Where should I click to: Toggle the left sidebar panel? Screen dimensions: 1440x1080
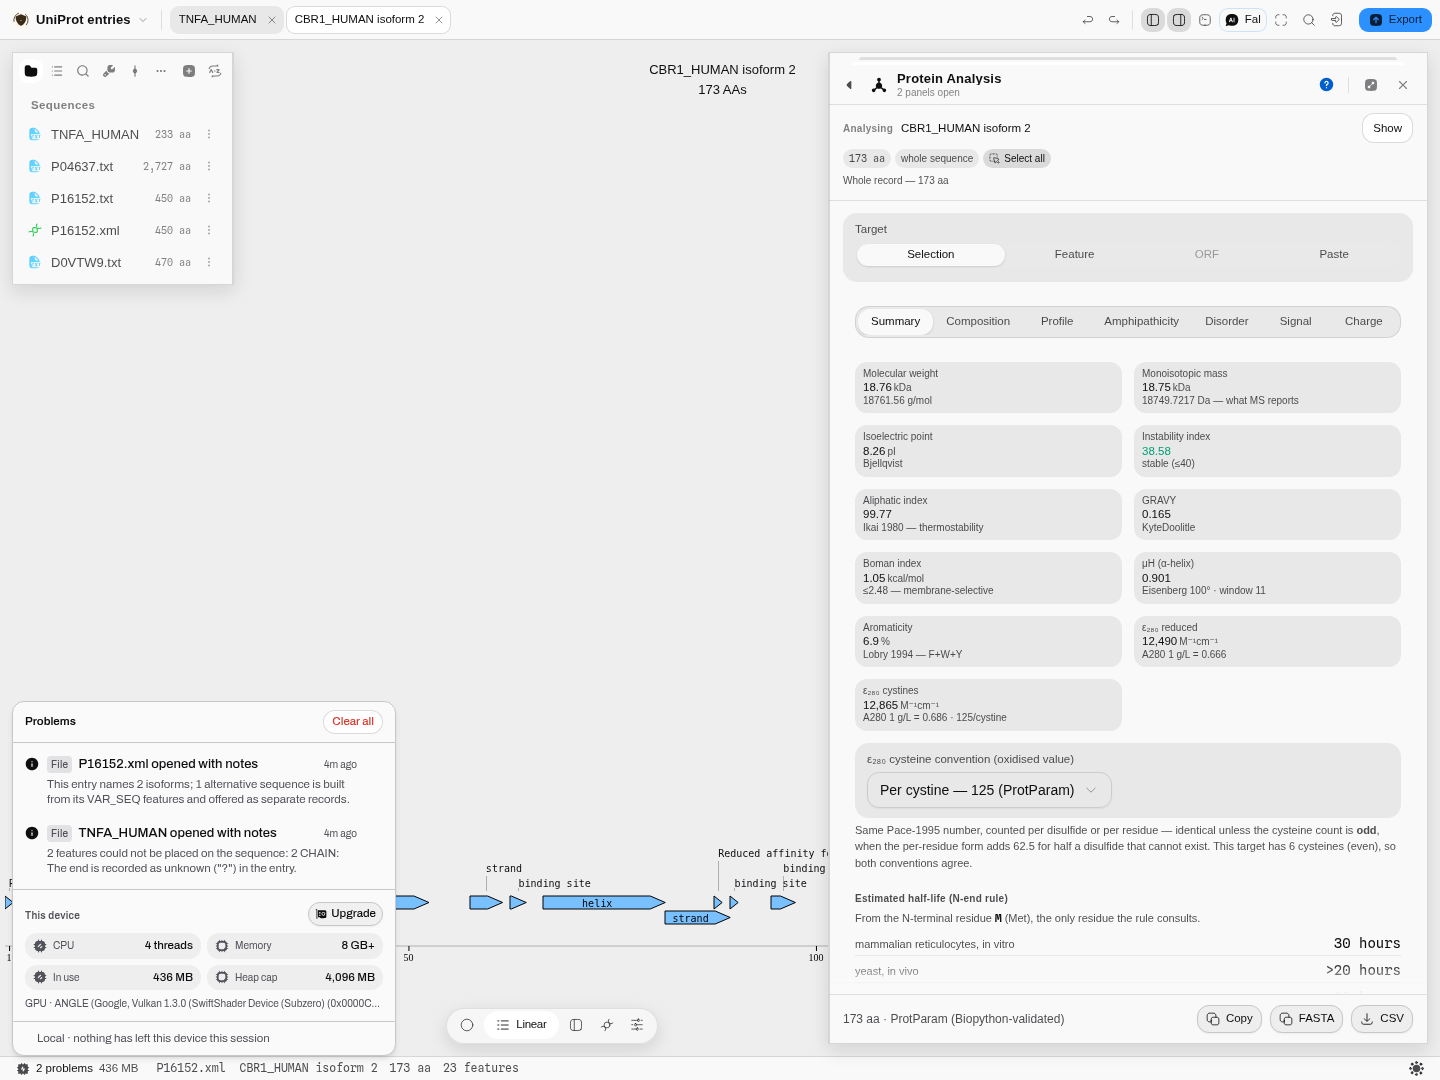pos(1153,20)
